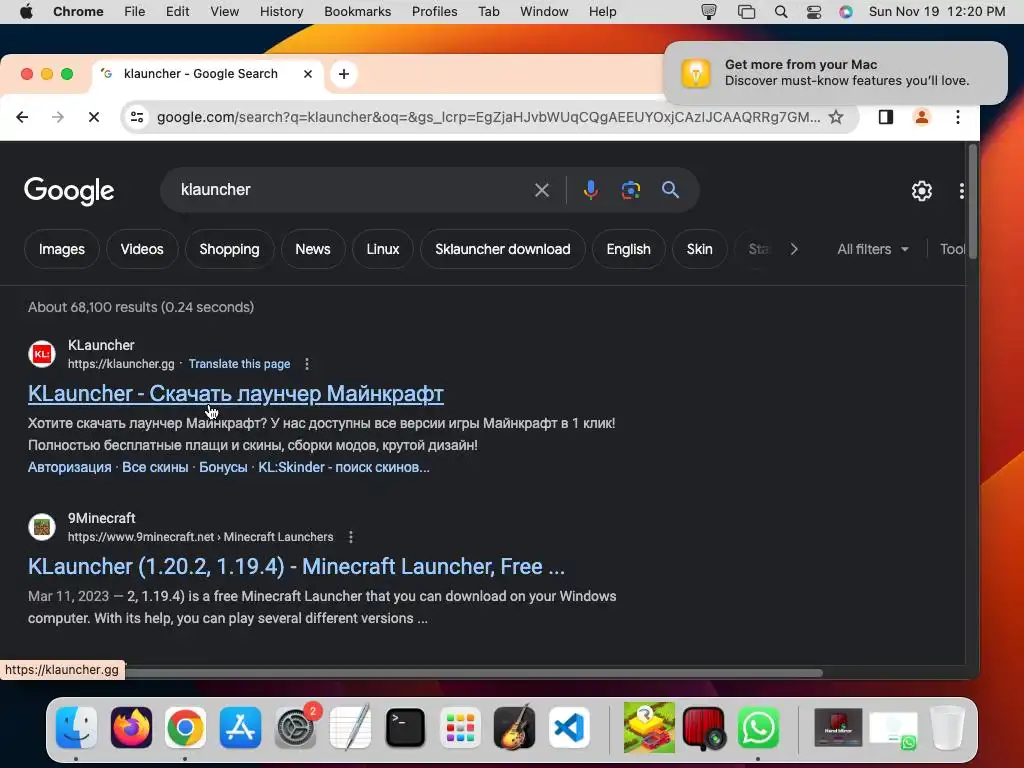Screen dimensions: 1024x768
Task: Open the Profiles menu
Action: coord(434,11)
